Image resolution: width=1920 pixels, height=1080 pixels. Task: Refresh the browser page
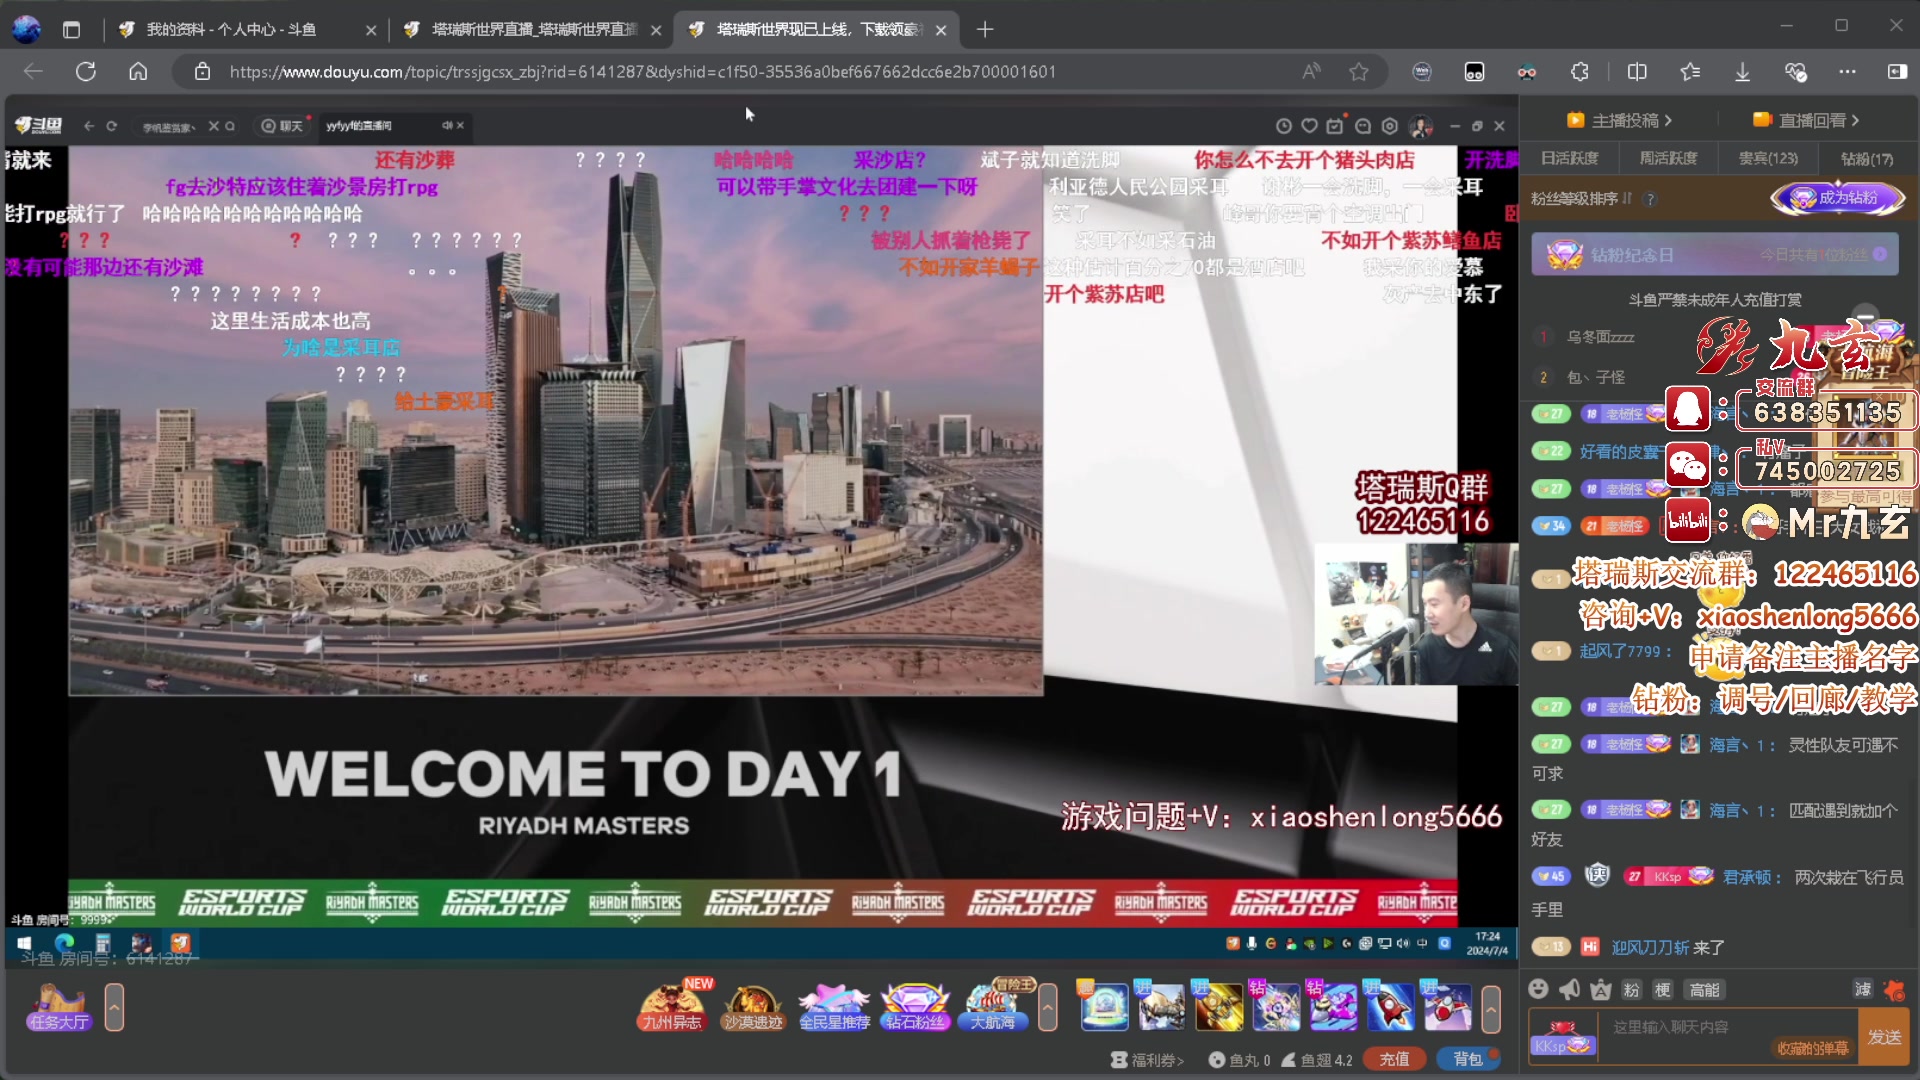pos(86,71)
